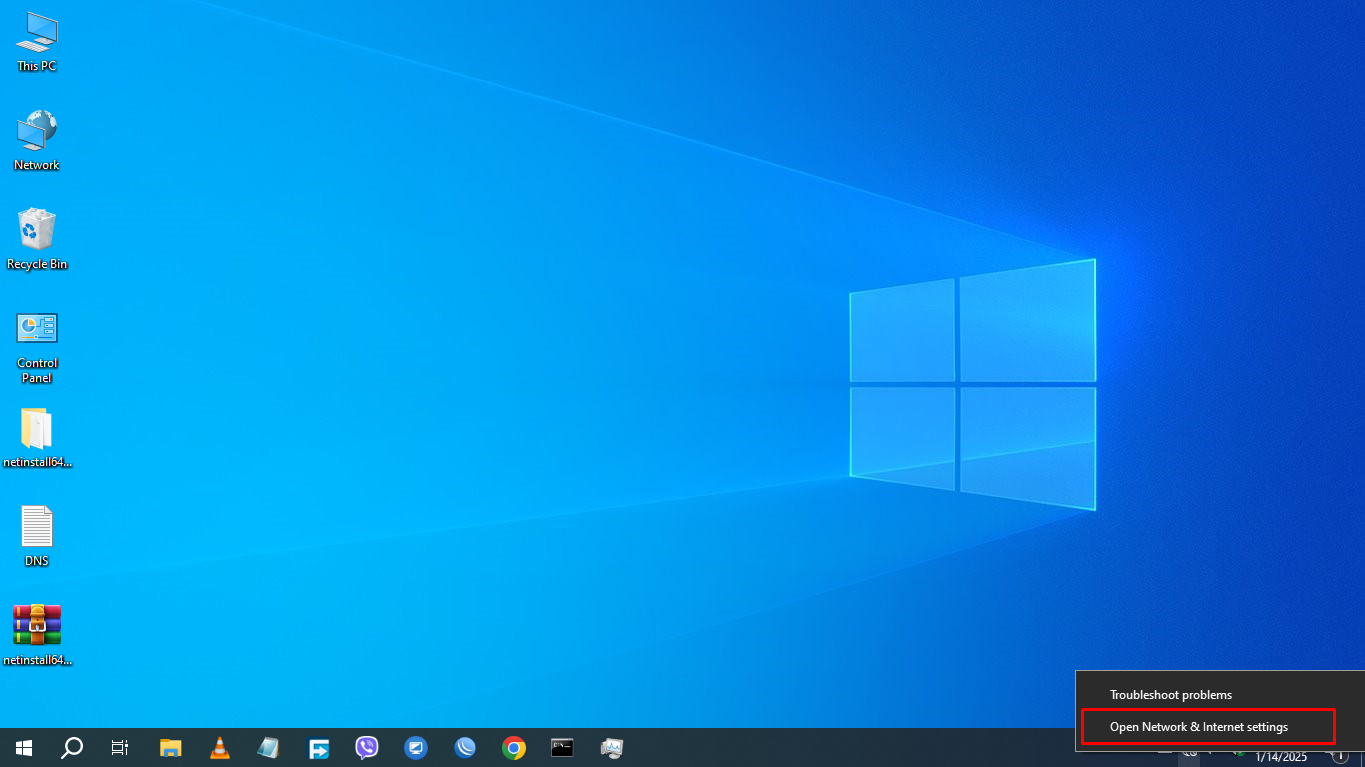Image resolution: width=1365 pixels, height=767 pixels.
Task: Open Task View from the taskbar
Action: coord(120,748)
